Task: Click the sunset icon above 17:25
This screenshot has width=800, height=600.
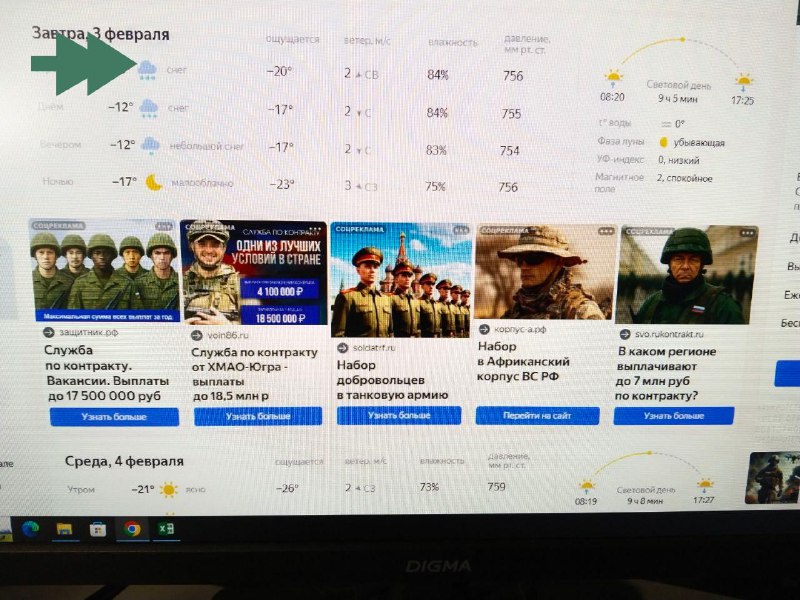Action: 743,80
